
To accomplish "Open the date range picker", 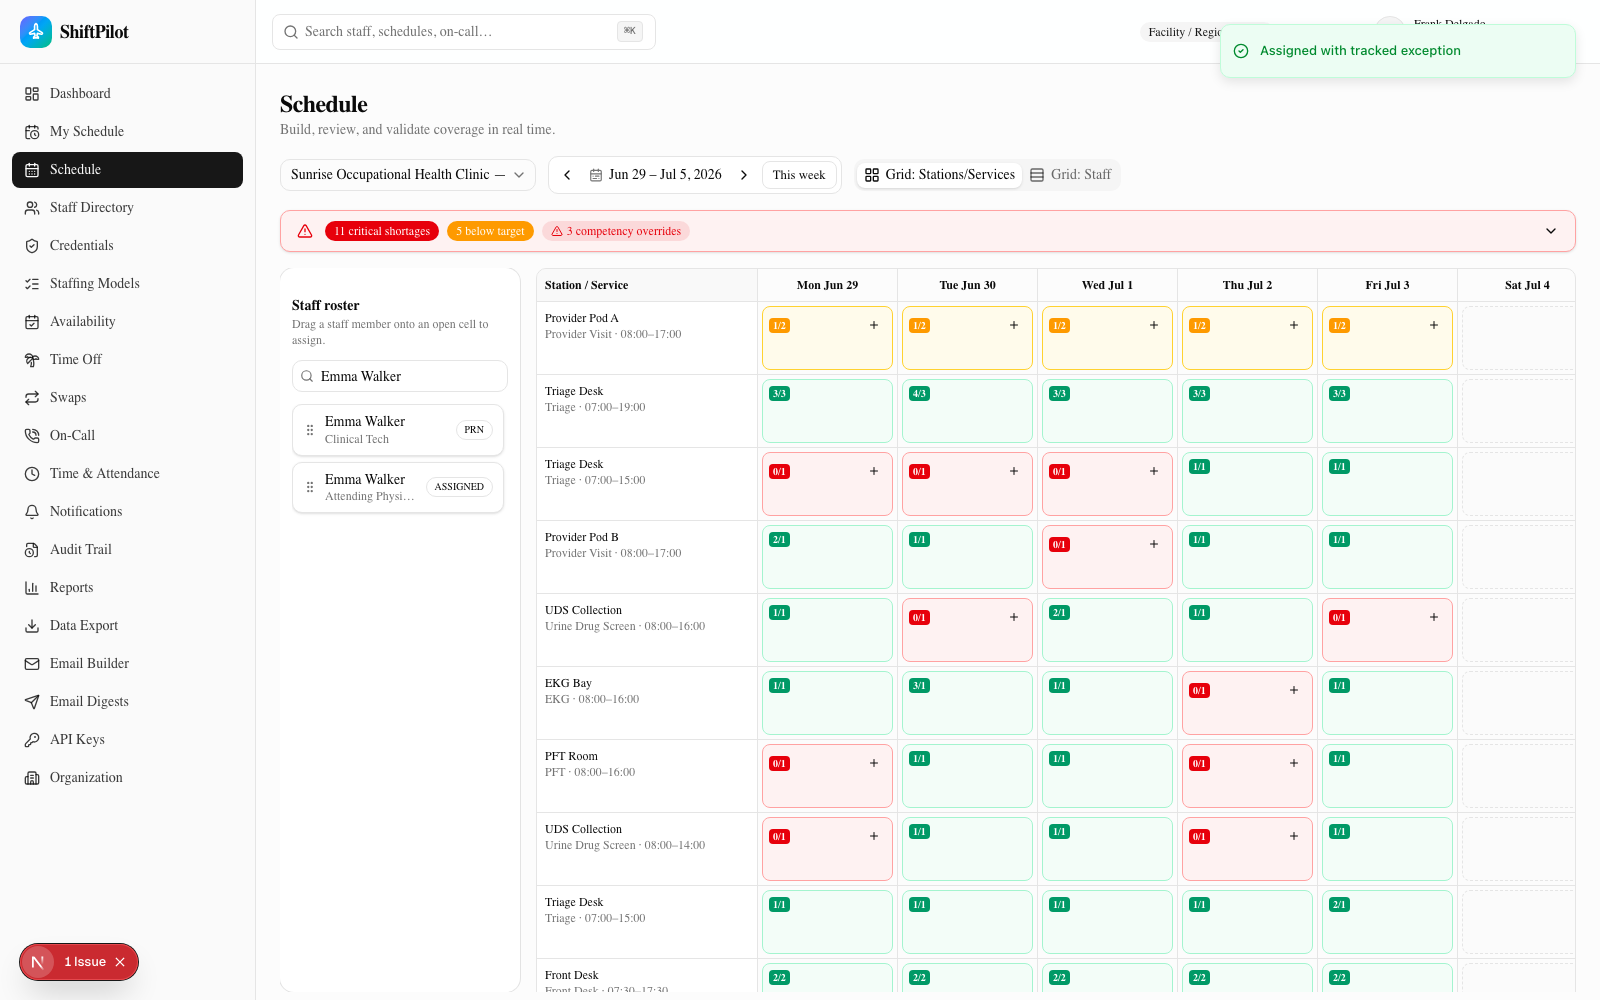I will point(656,175).
